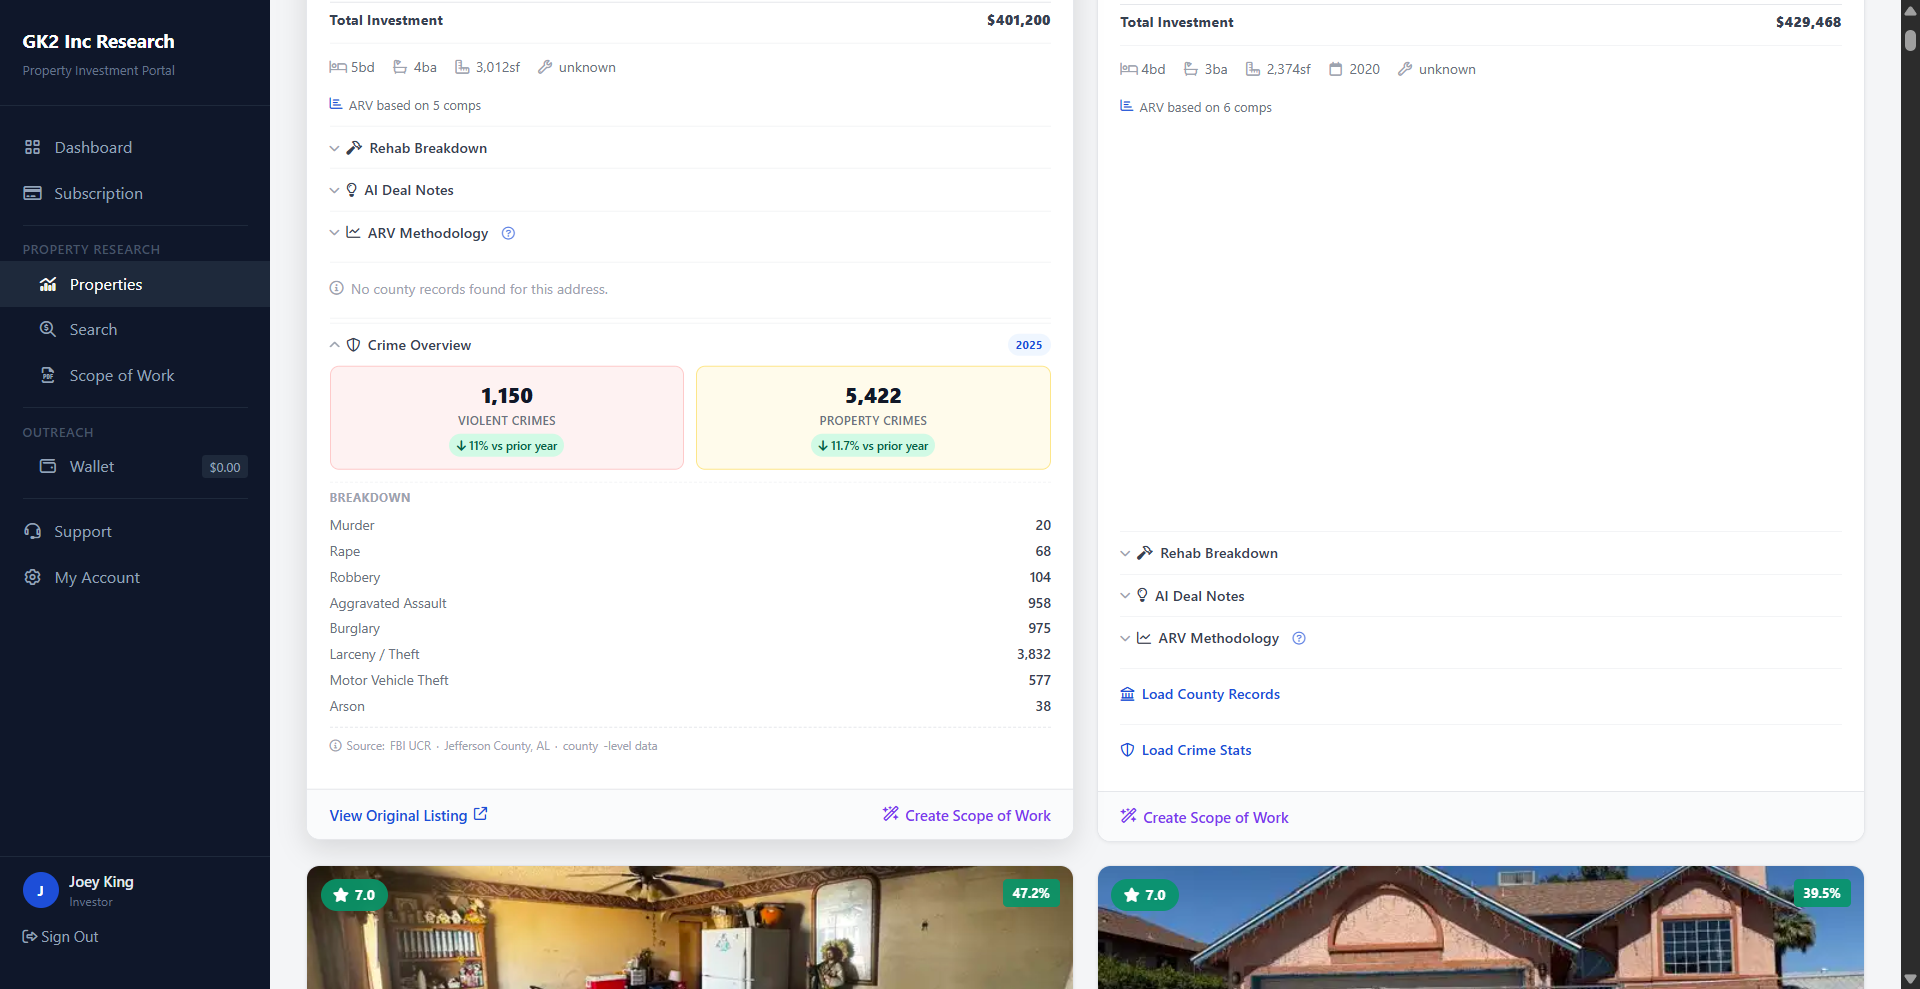This screenshot has width=1920, height=989.
Task: Open the Wallet menu item
Action: pos(92,467)
